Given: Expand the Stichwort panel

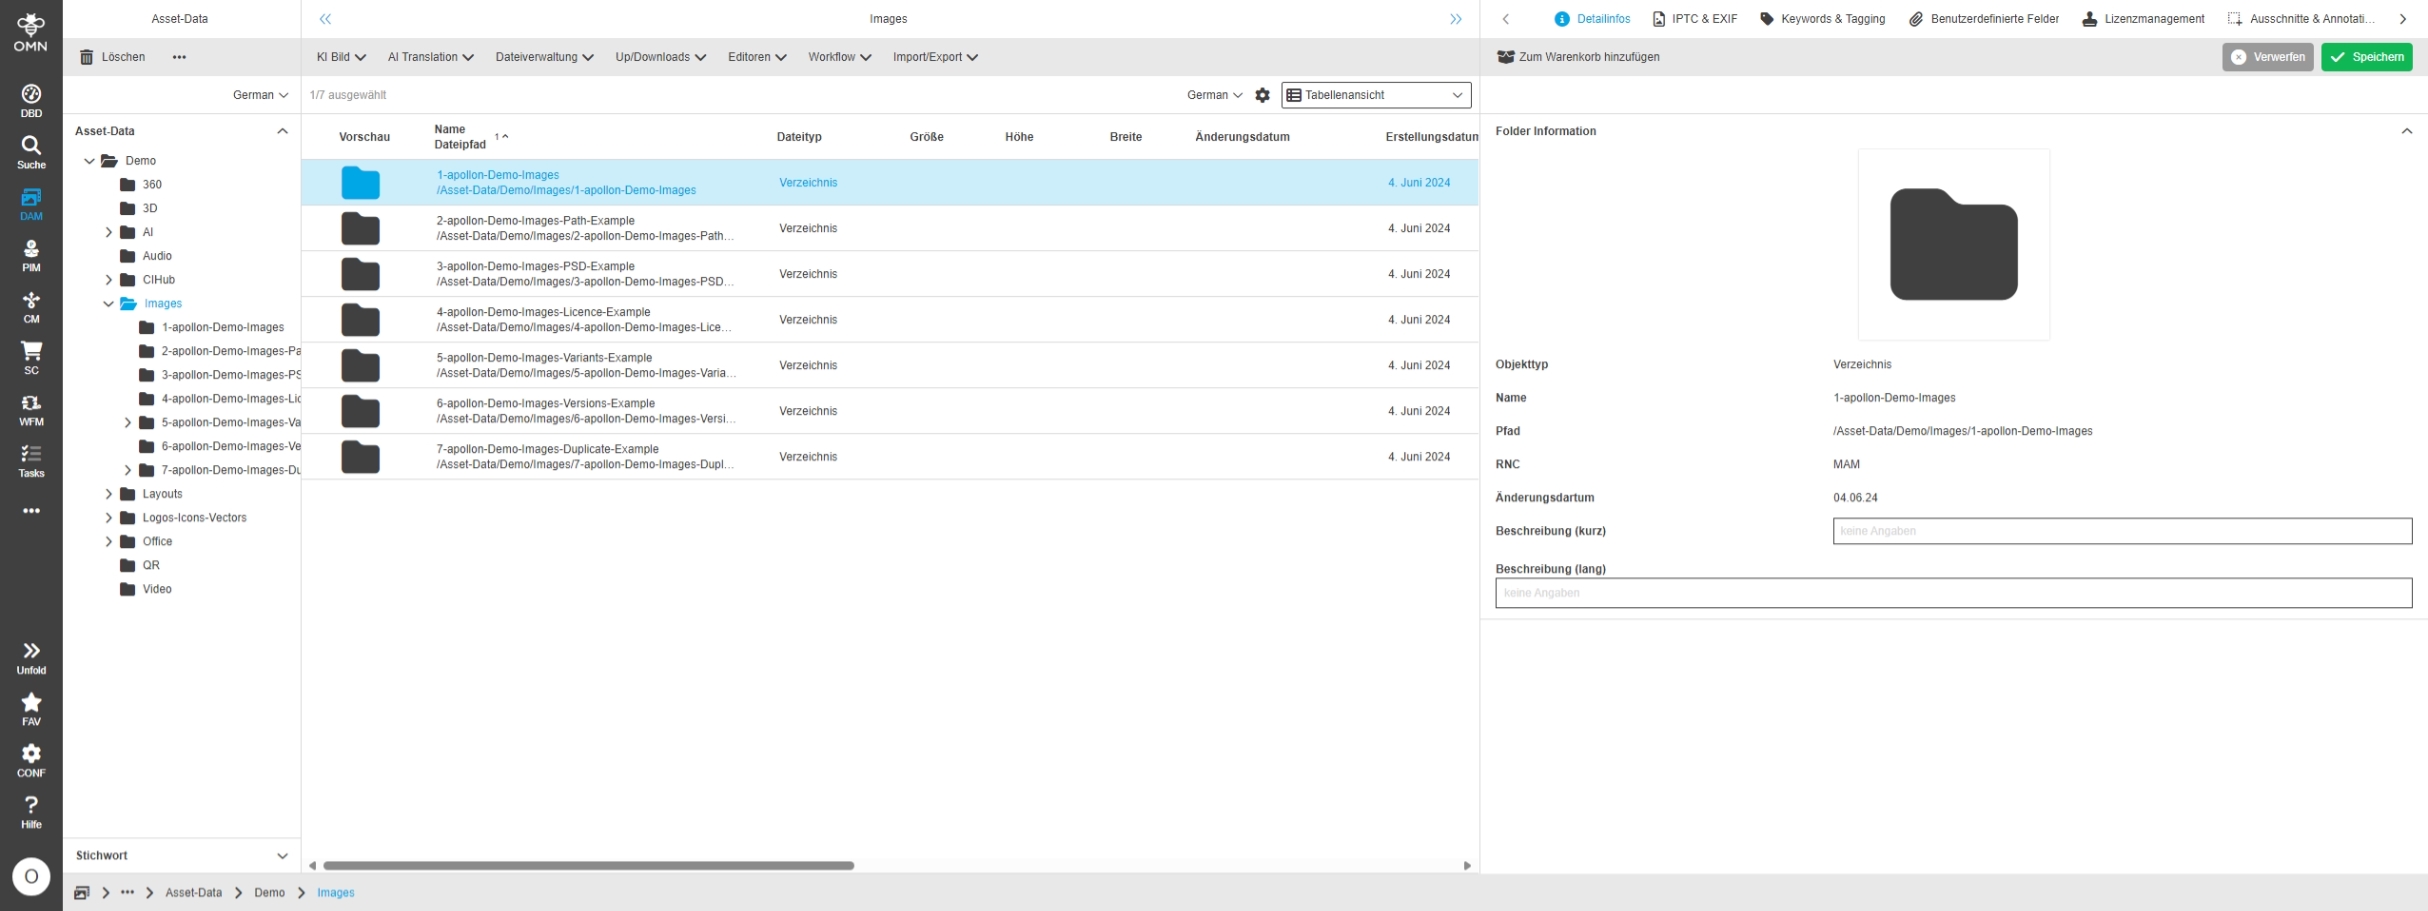Looking at the screenshot, I should (282, 856).
